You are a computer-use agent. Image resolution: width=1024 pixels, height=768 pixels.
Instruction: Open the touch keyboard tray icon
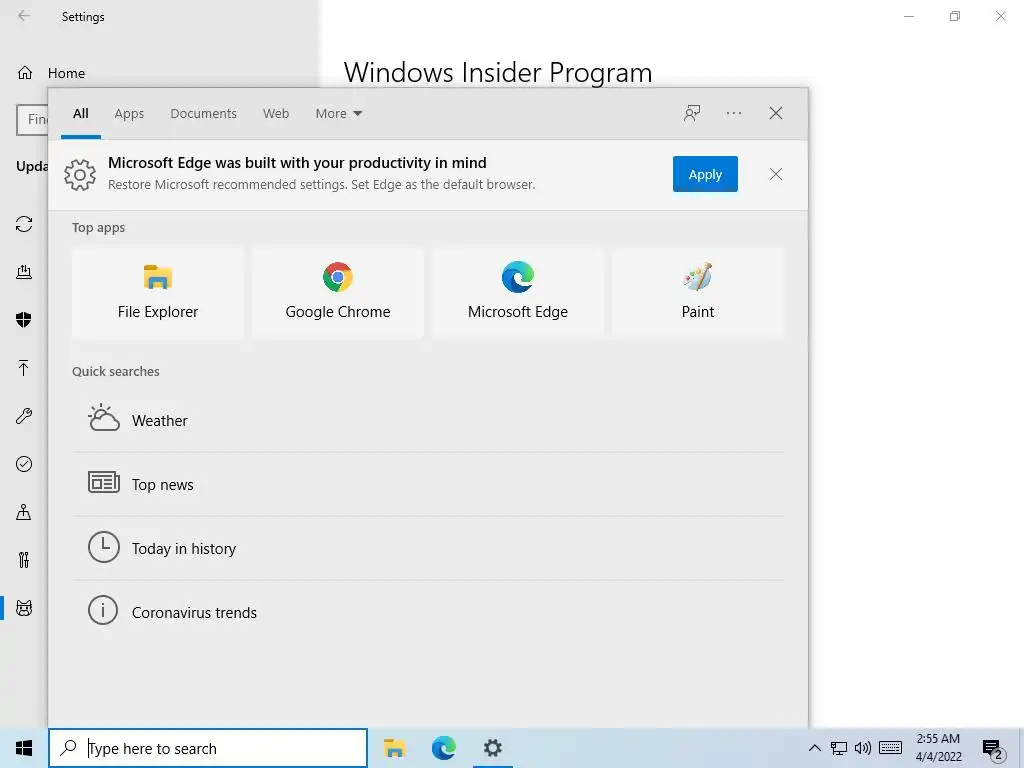pyautogui.click(x=890, y=748)
